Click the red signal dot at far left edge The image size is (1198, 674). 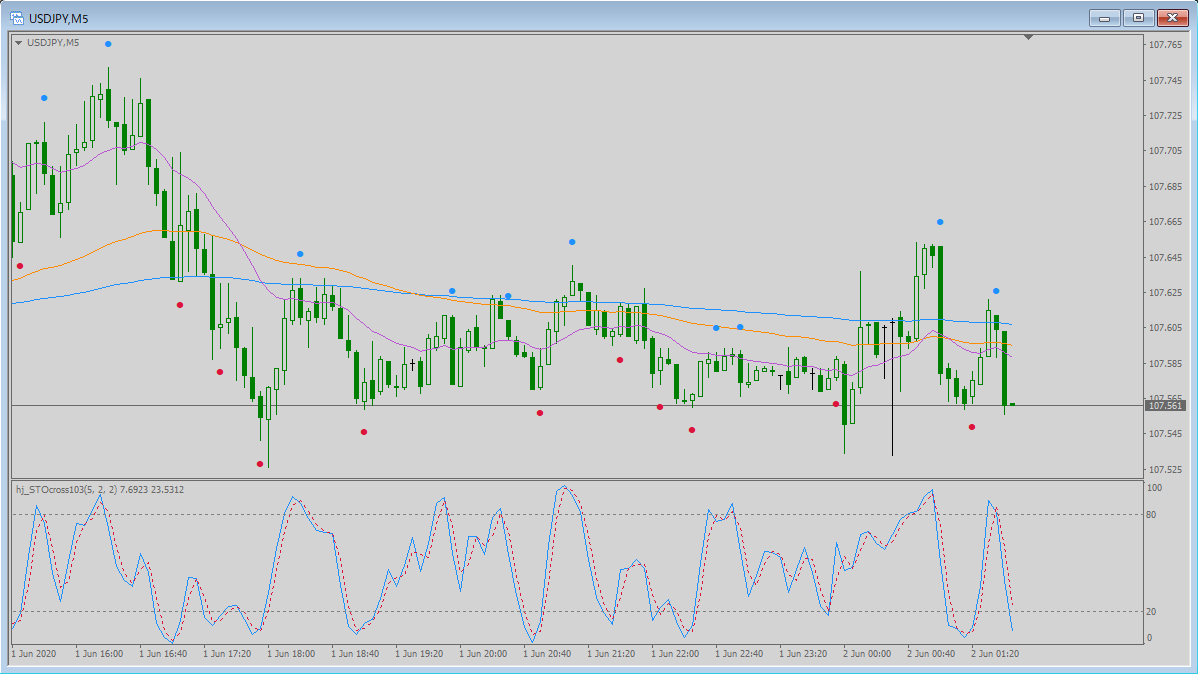20,266
